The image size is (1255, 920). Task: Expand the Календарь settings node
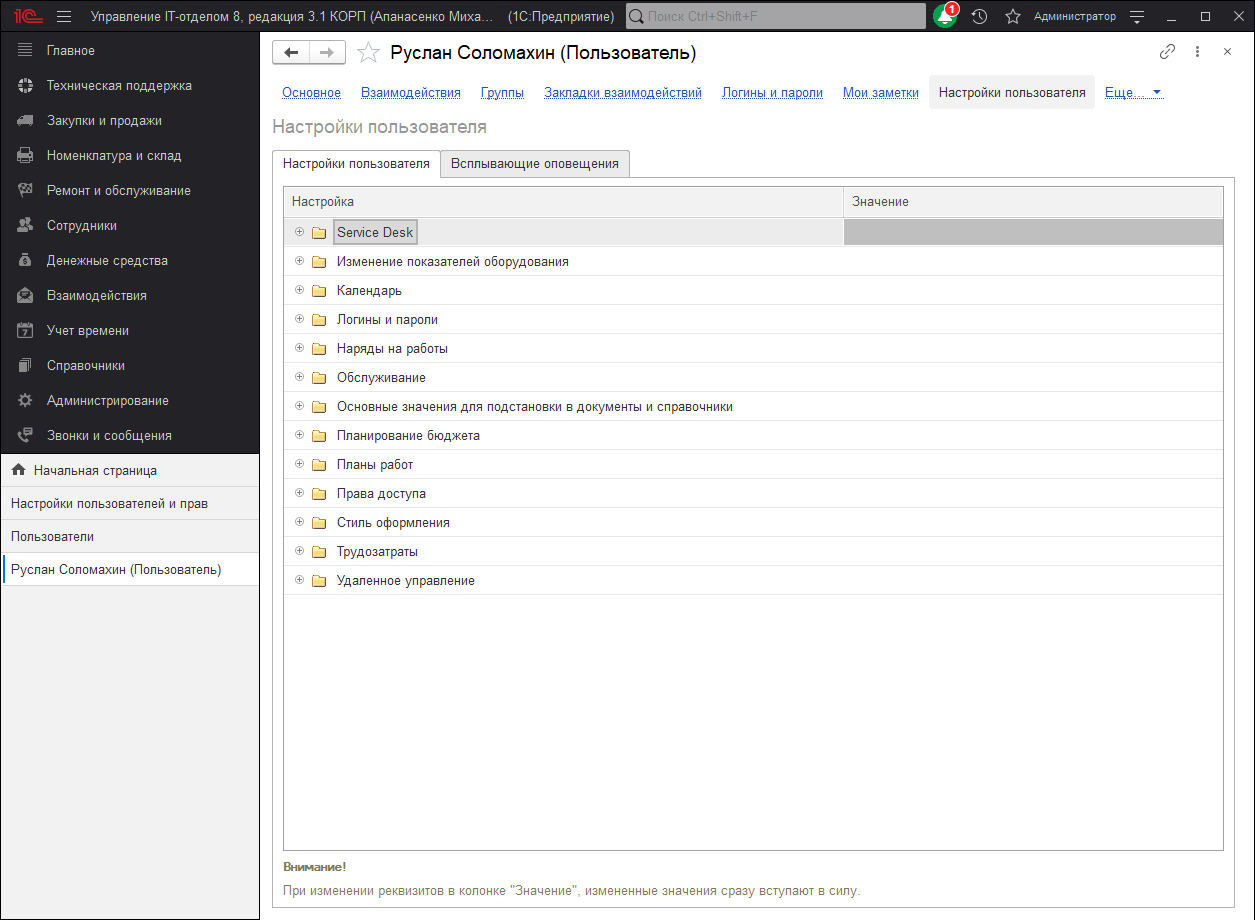[x=299, y=290]
